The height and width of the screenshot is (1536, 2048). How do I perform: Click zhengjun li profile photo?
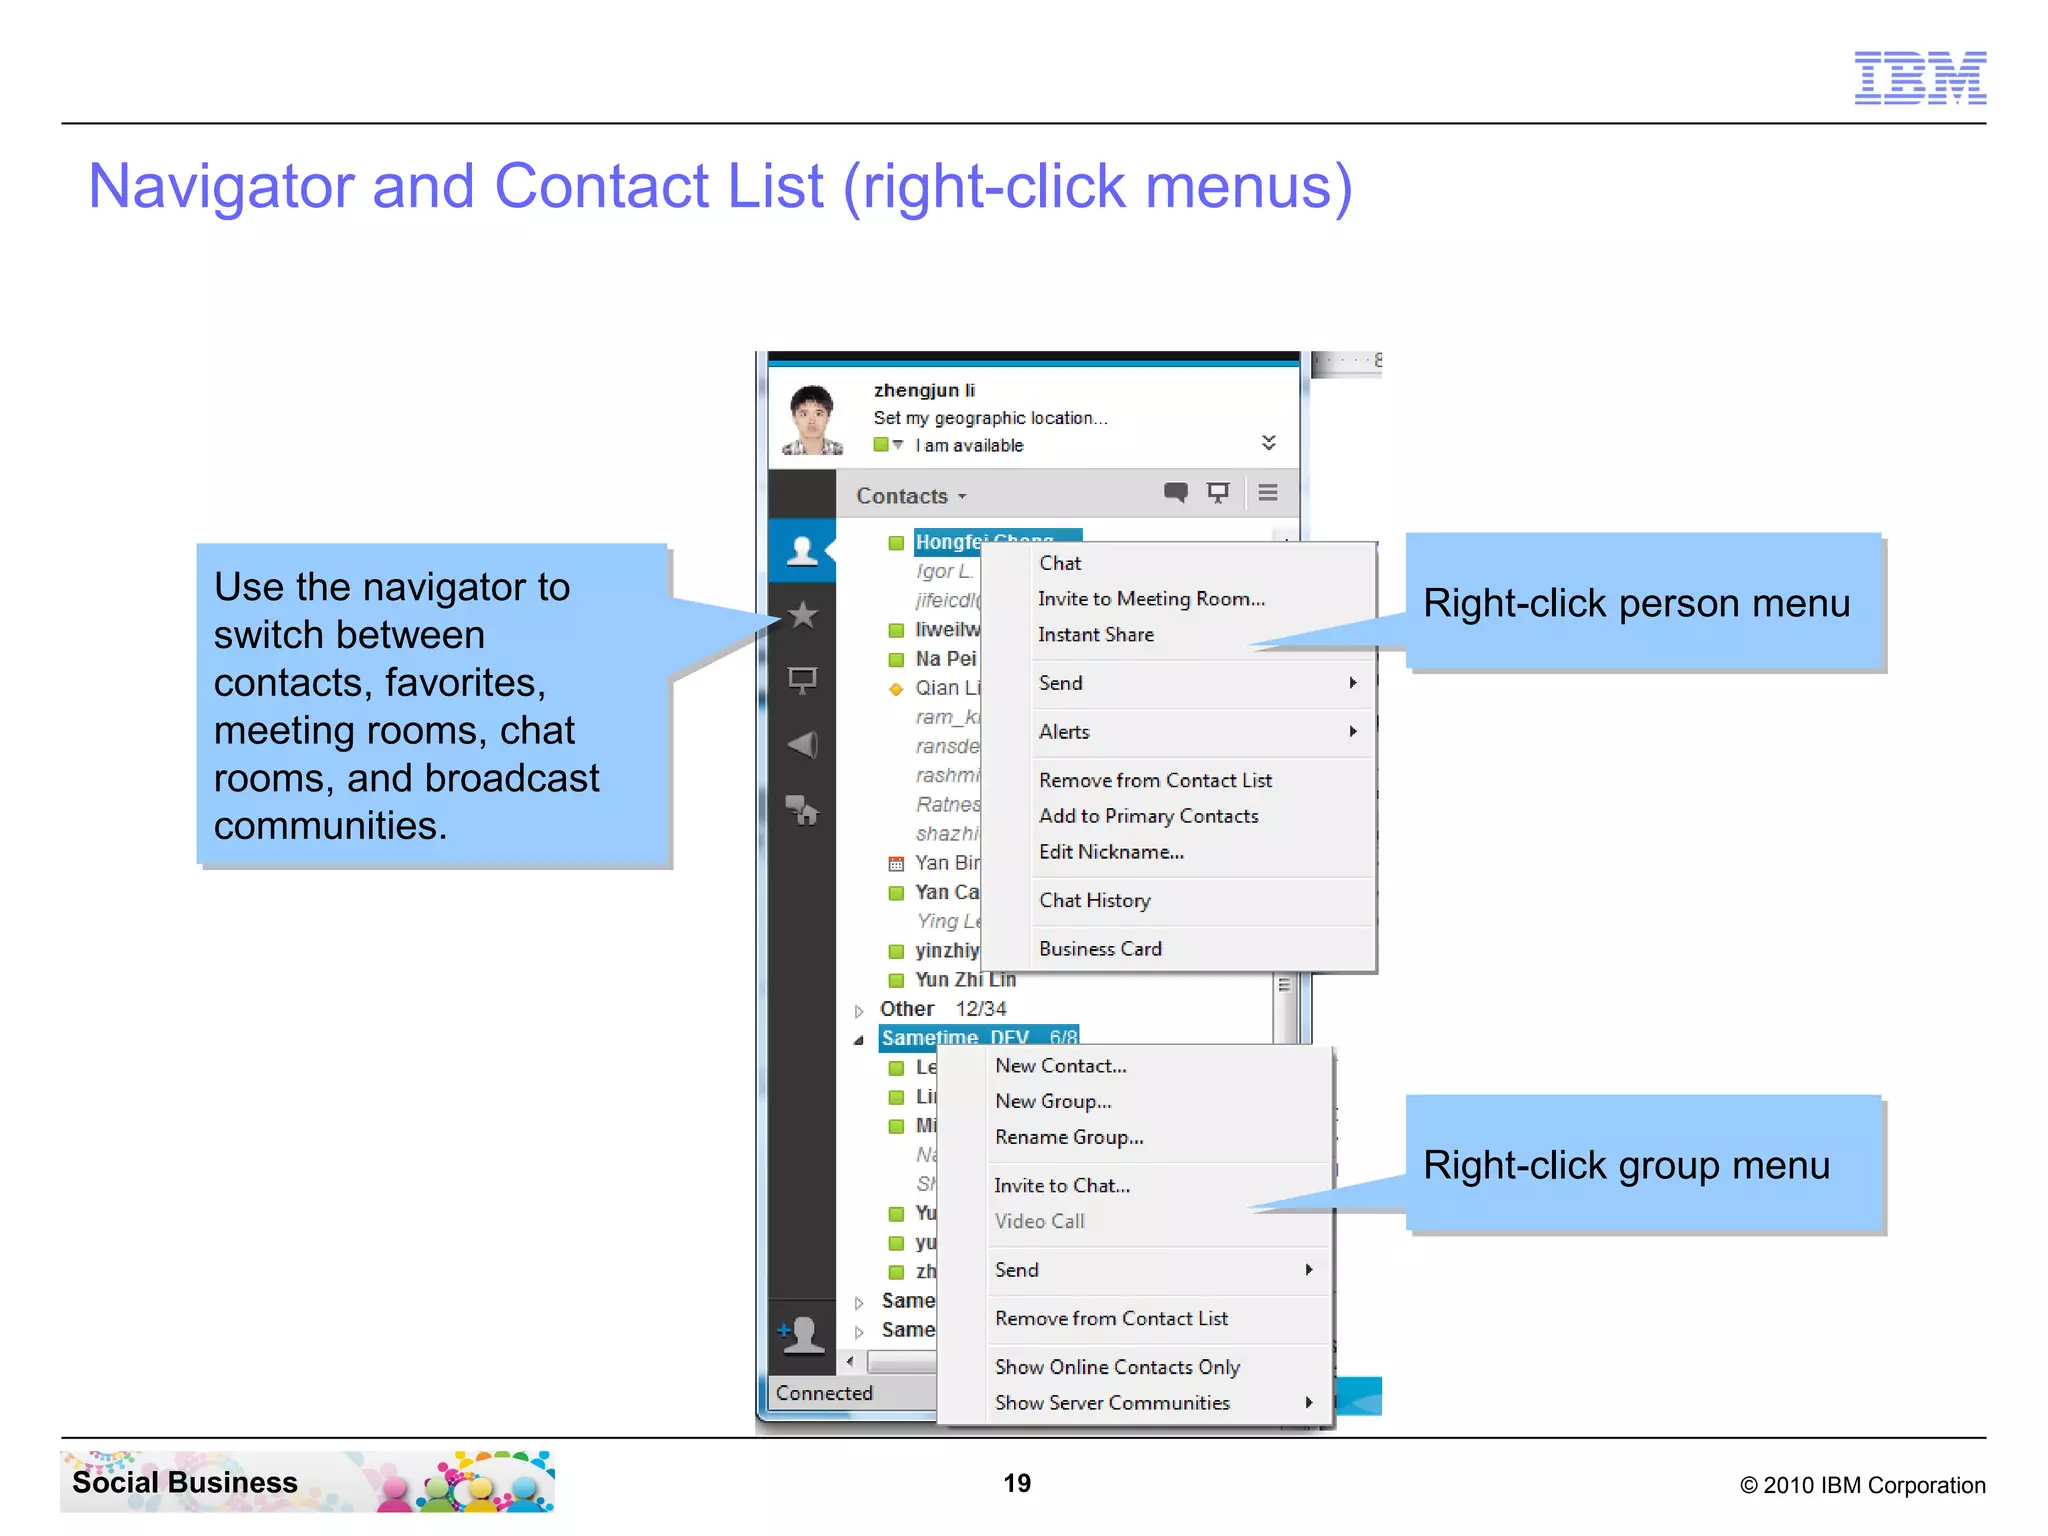(x=811, y=420)
